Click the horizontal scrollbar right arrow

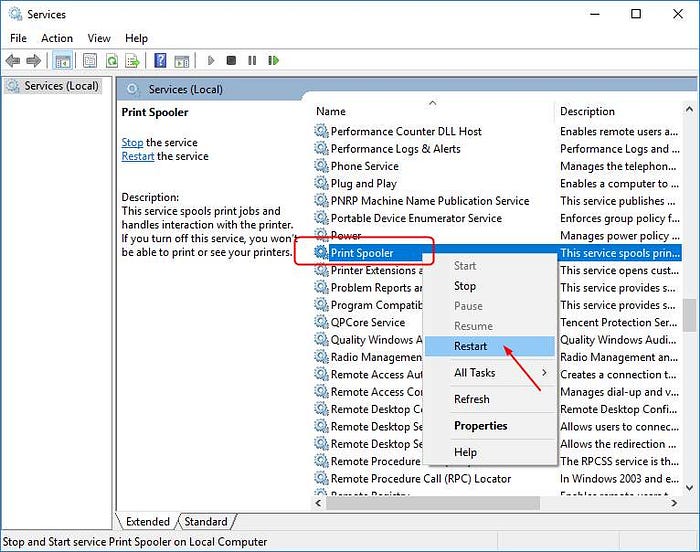[674, 503]
